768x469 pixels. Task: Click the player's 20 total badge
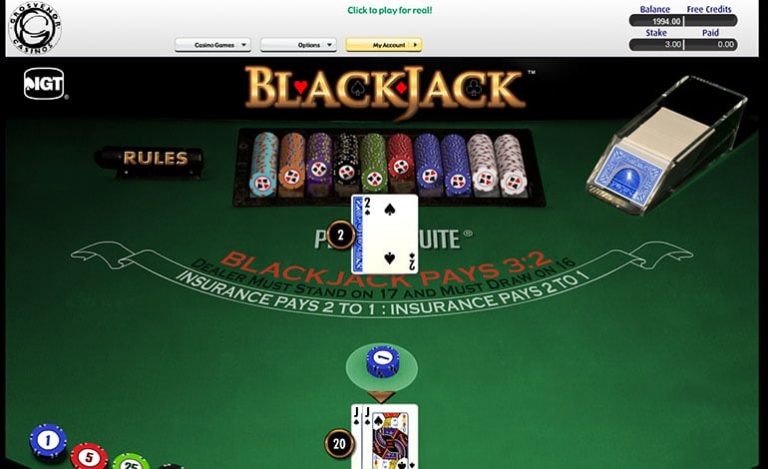[339, 444]
